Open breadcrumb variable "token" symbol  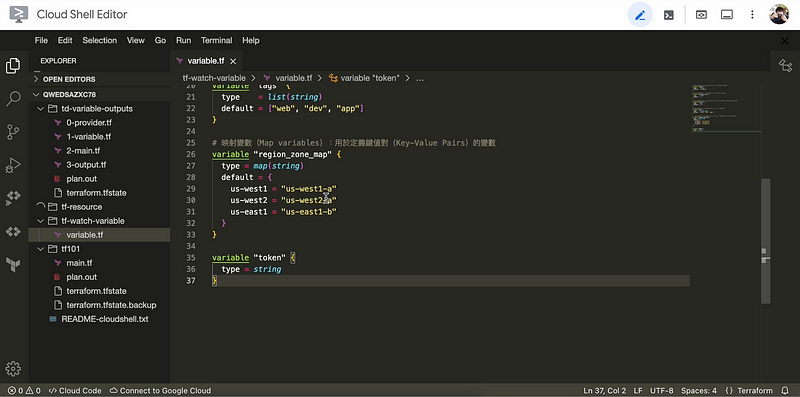point(364,78)
